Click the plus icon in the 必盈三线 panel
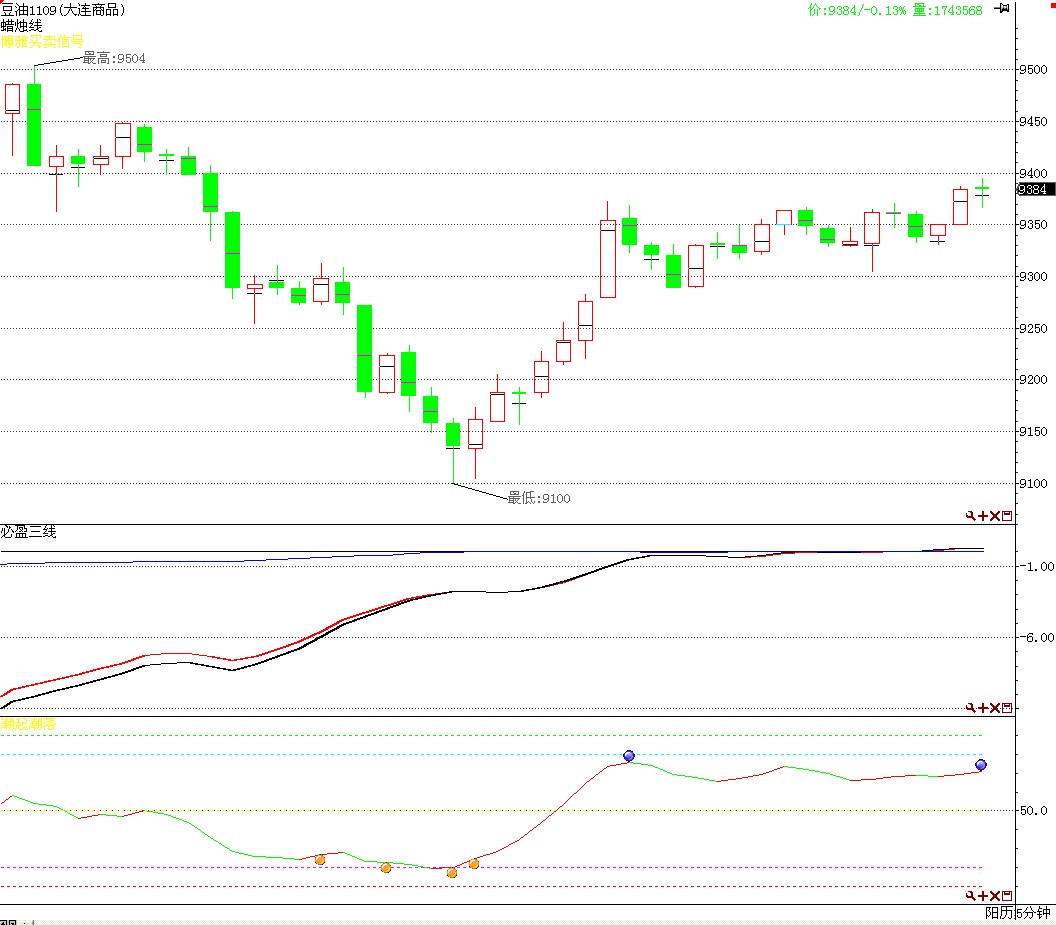Screen dimensions: 1056x925 [x=983, y=707]
